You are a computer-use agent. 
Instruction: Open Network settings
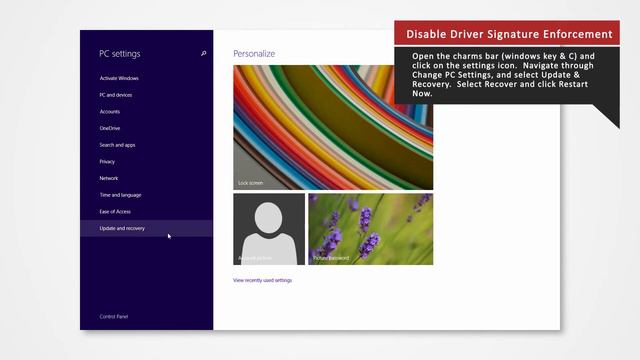[x=109, y=178]
